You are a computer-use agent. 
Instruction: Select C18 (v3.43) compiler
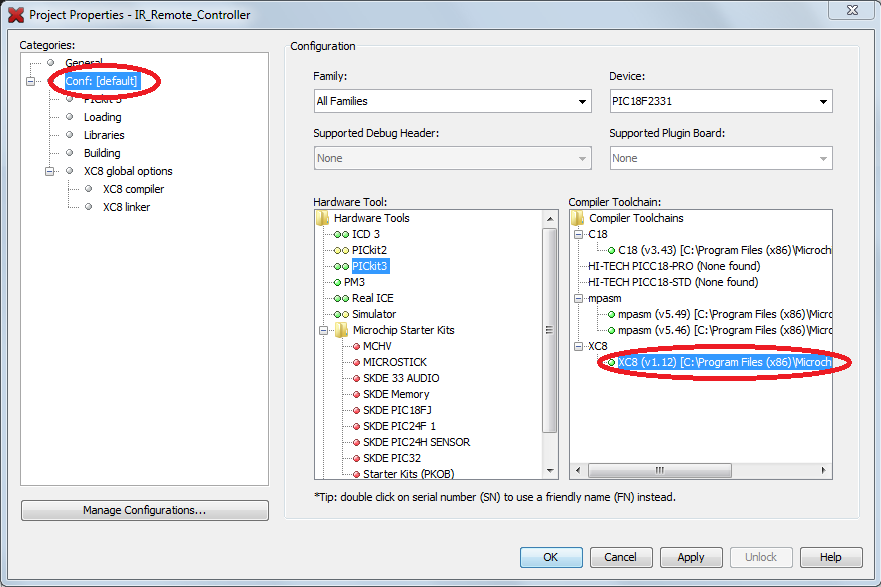point(724,250)
